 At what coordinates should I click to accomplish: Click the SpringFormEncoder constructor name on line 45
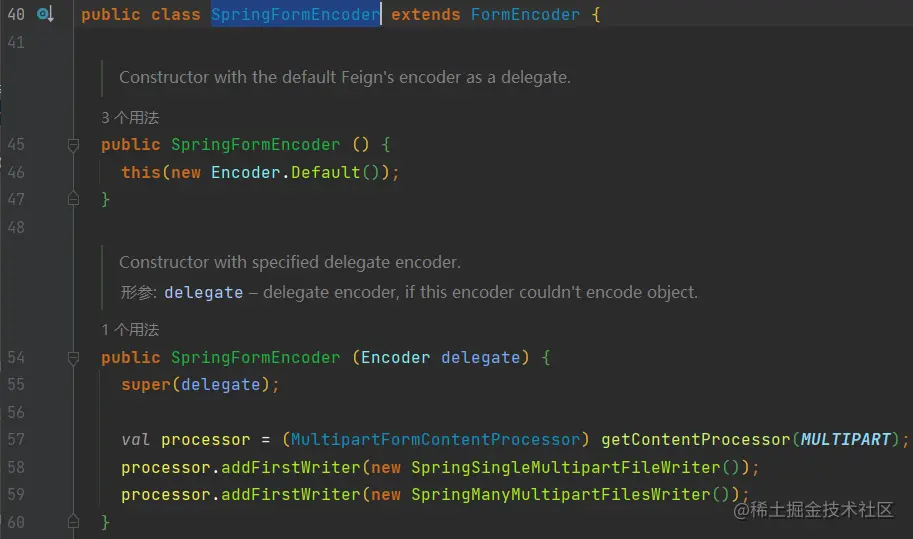coord(255,144)
